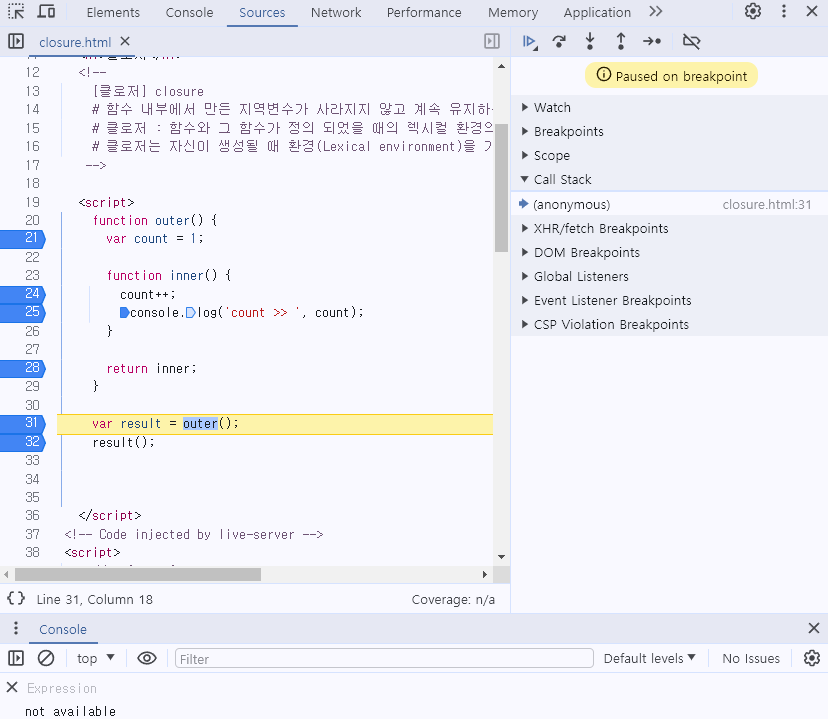Open the top execution context dropdown
The width and height of the screenshot is (828, 719).
tap(96, 658)
